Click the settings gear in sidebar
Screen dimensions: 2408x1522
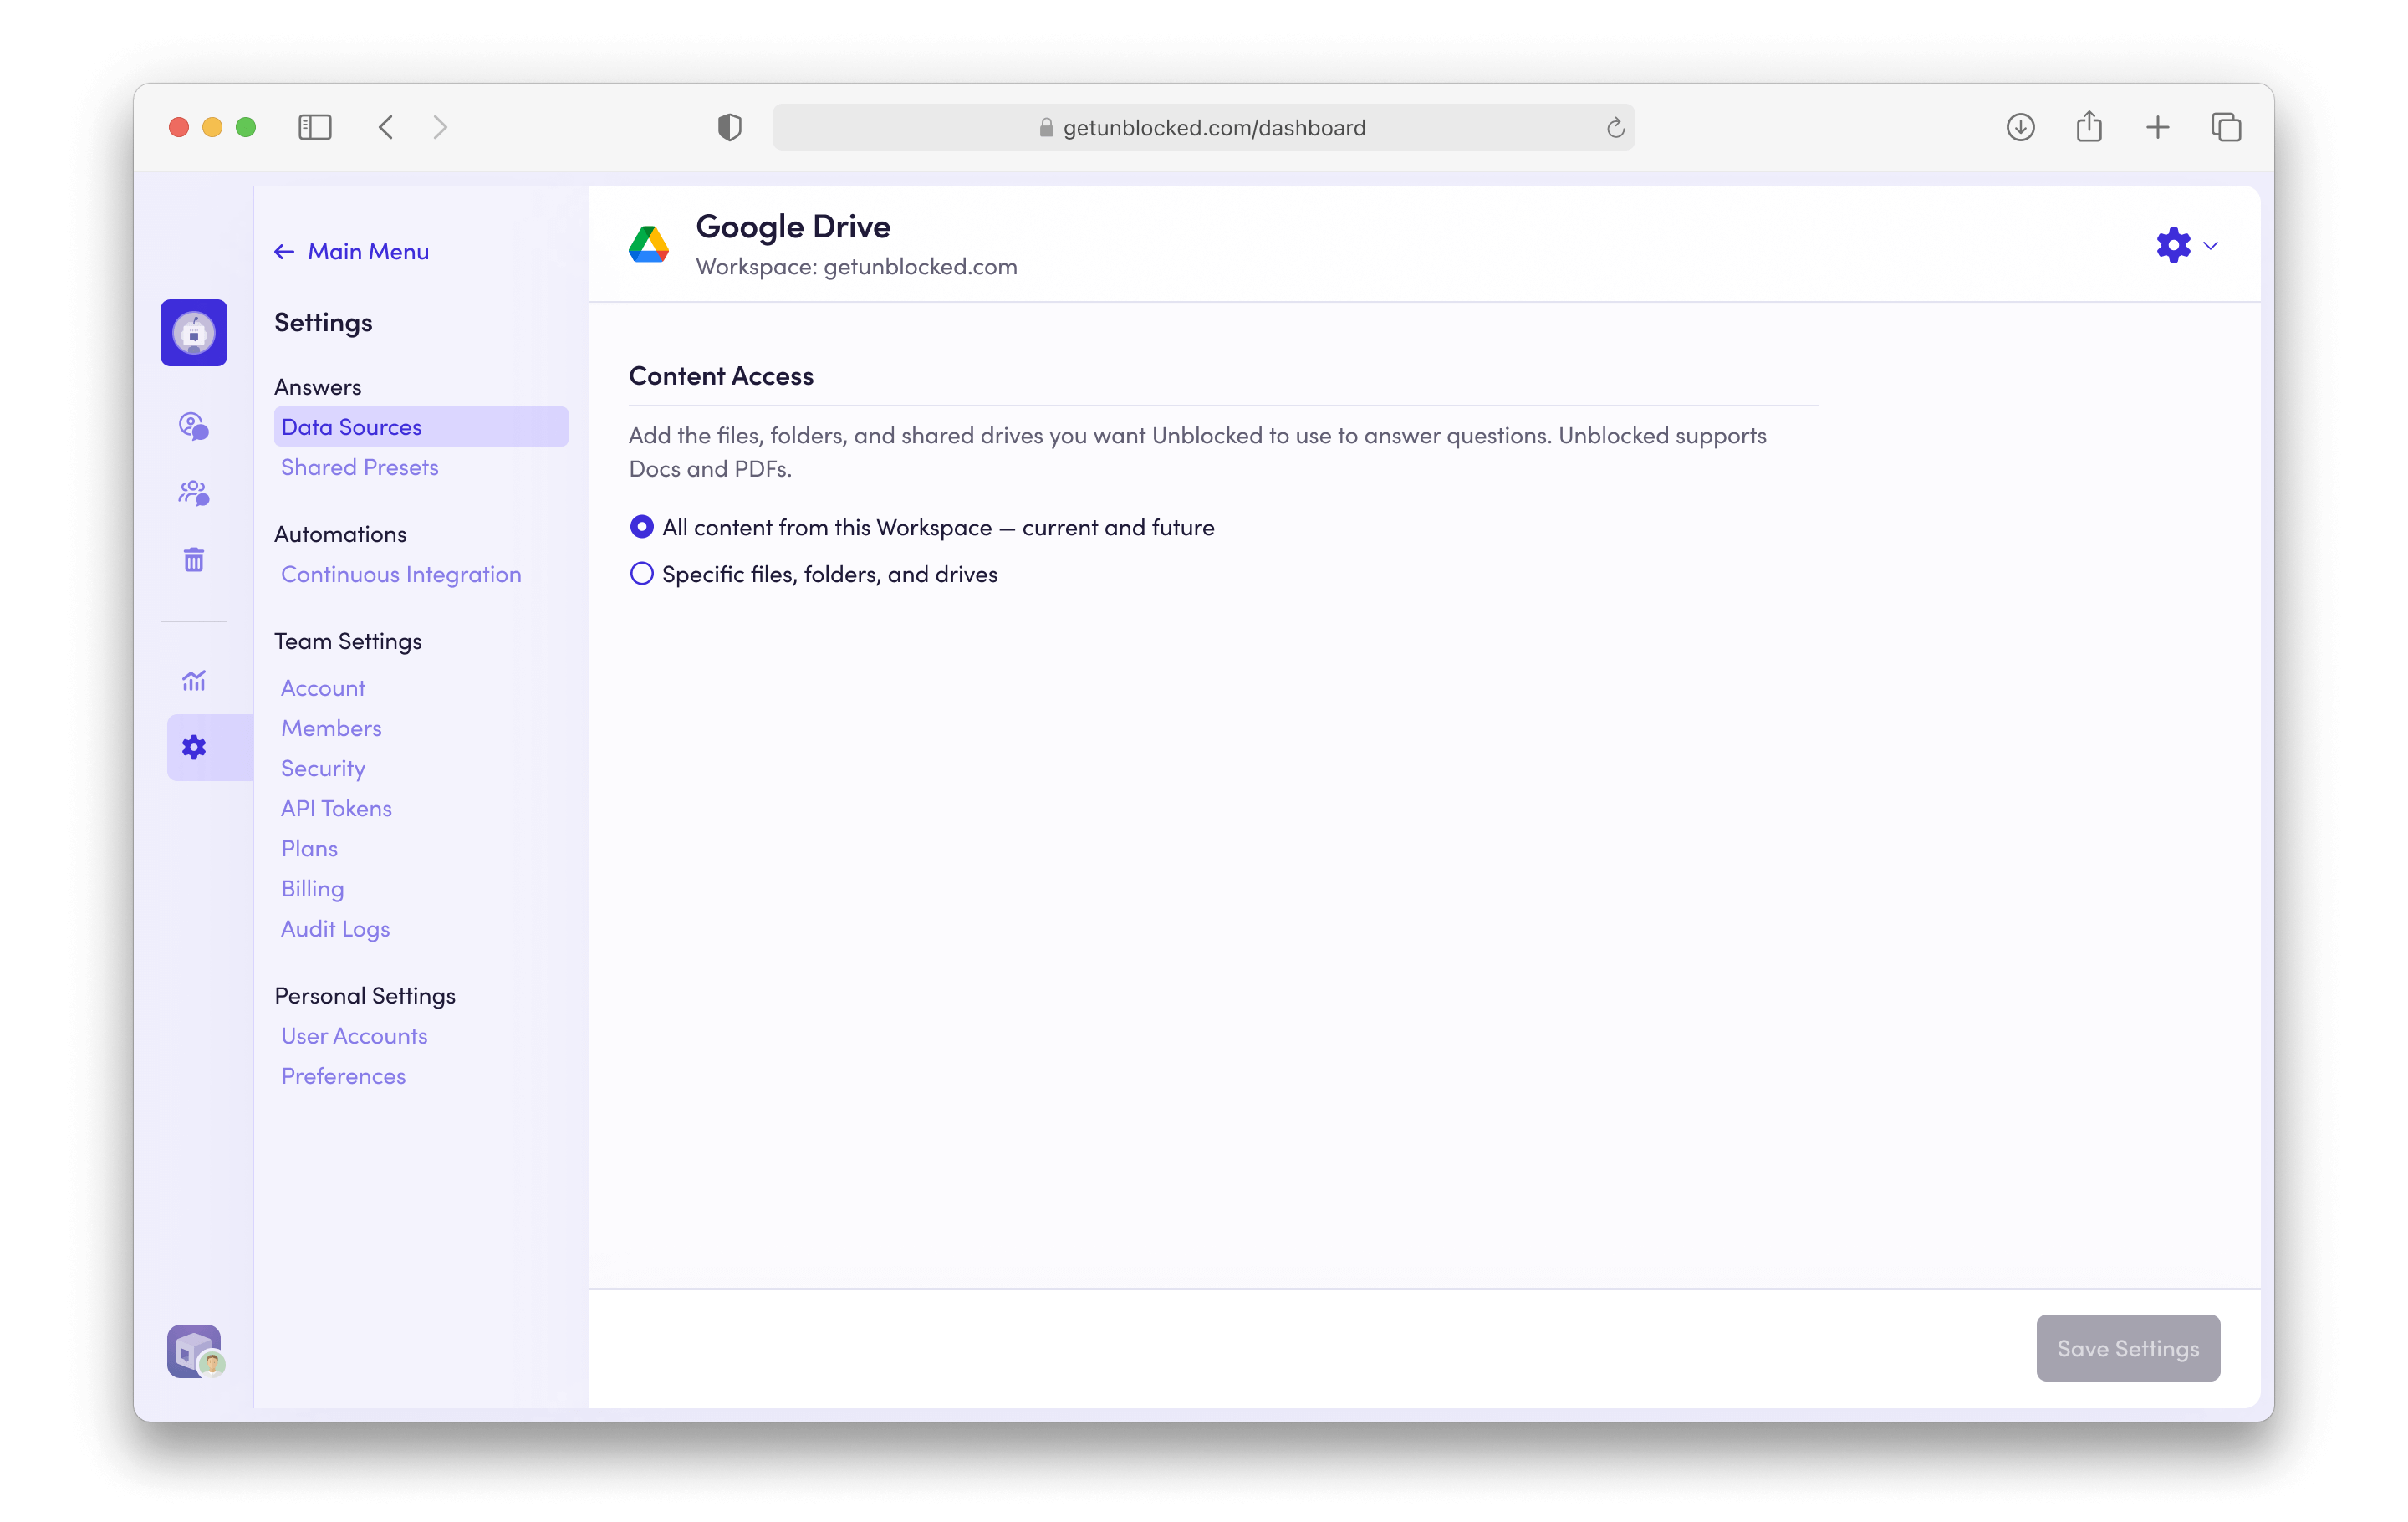(193, 747)
